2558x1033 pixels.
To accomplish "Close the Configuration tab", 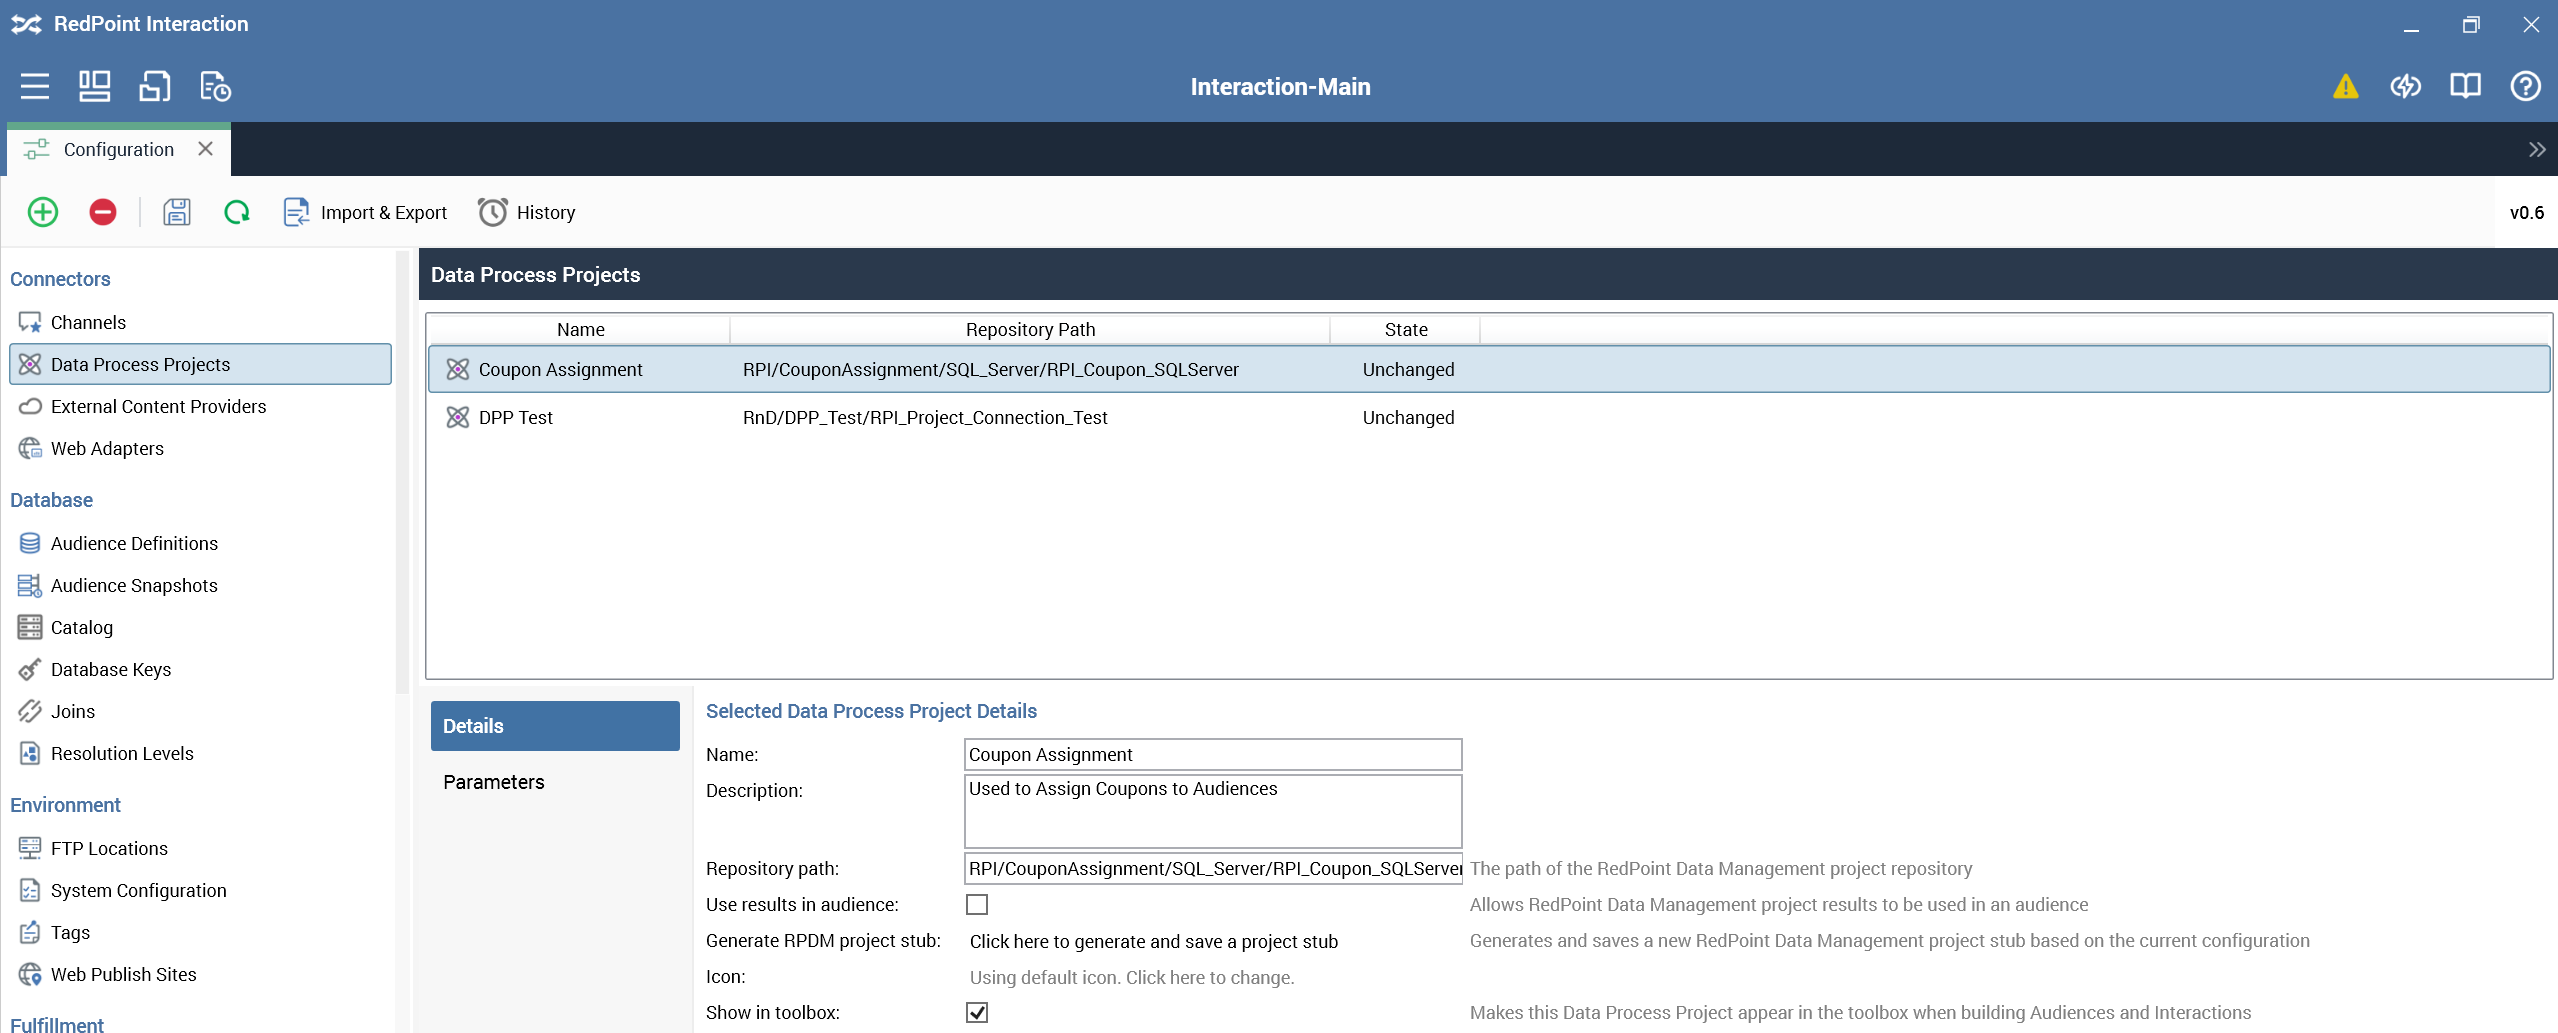I will (206, 149).
